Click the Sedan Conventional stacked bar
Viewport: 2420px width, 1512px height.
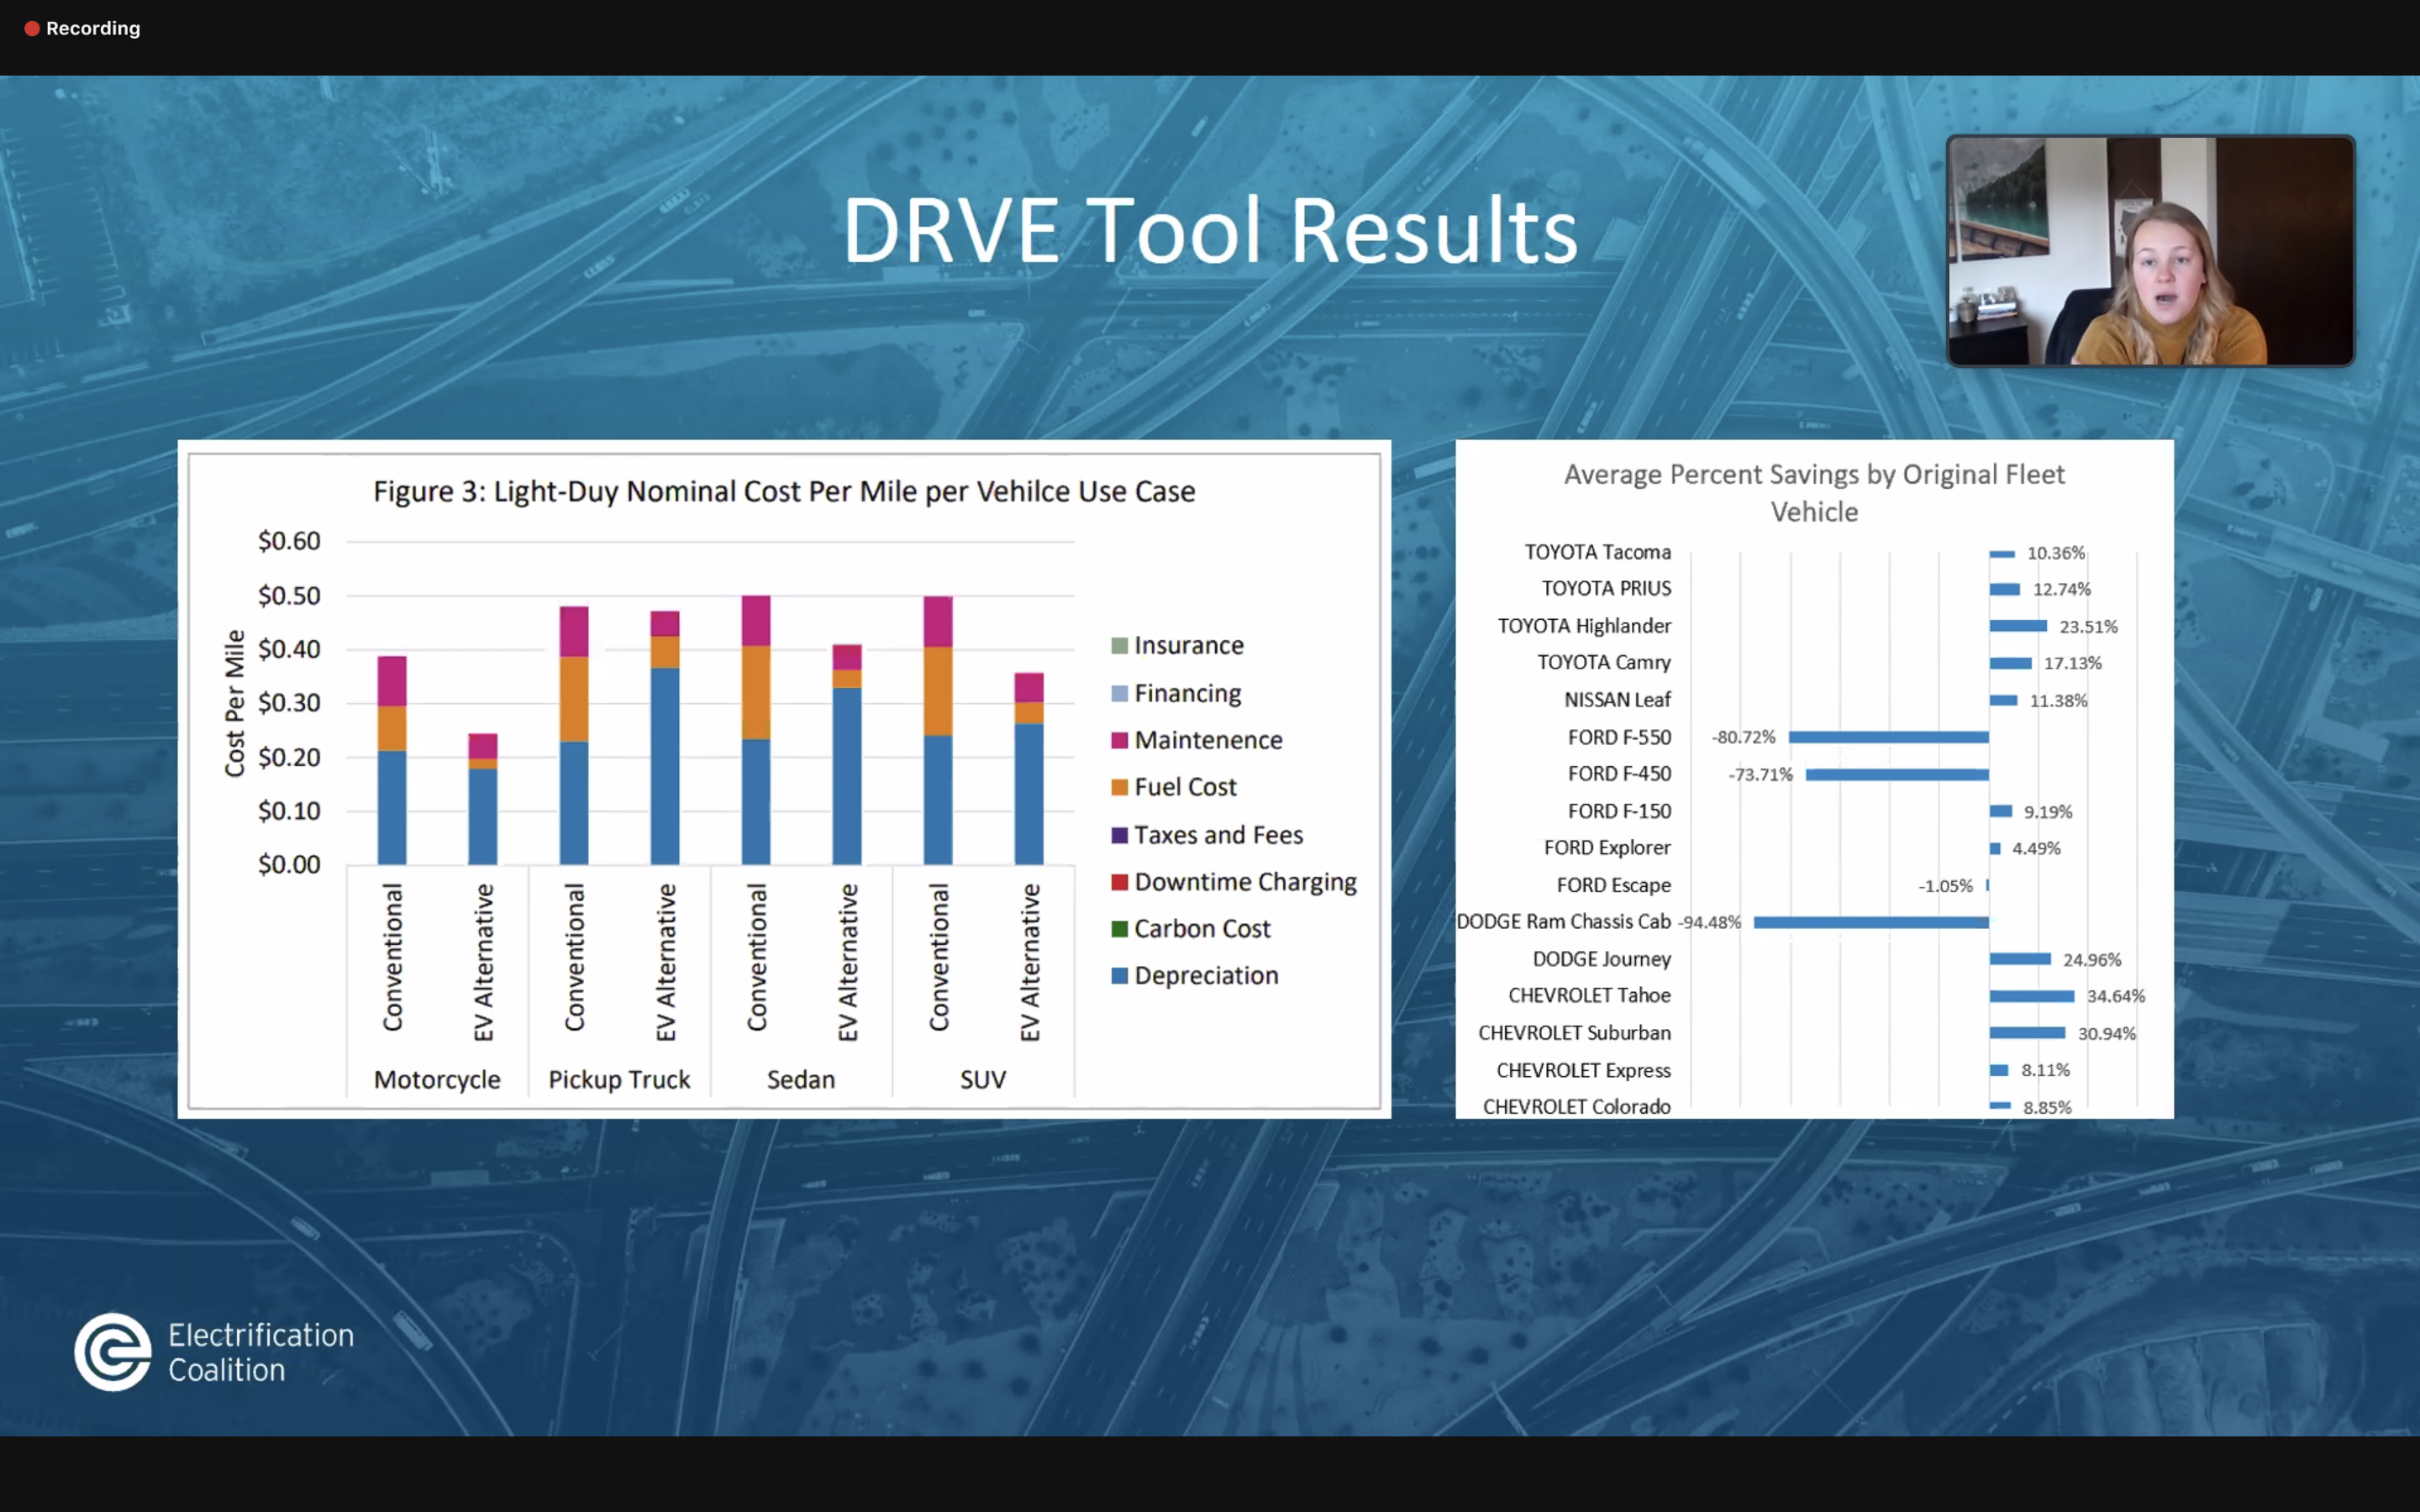[x=756, y=730]
